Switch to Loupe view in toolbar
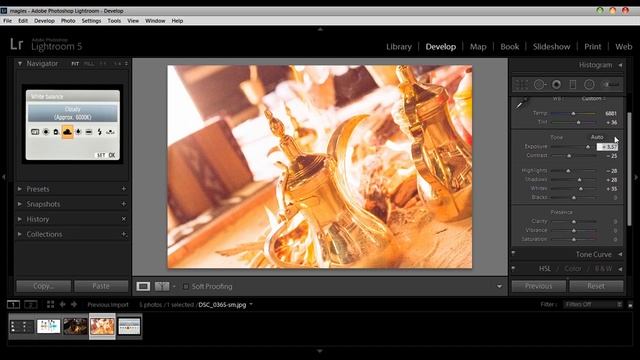The height and width of the screenshot is (360, 640). (x=143, y=286)
